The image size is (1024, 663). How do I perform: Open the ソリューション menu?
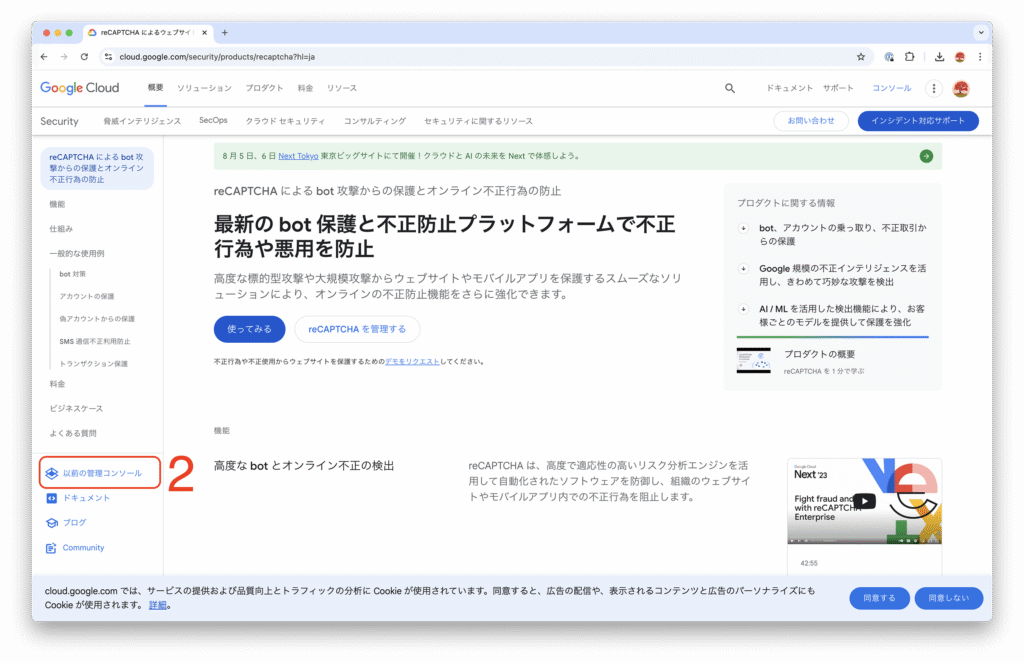[204, 88]
